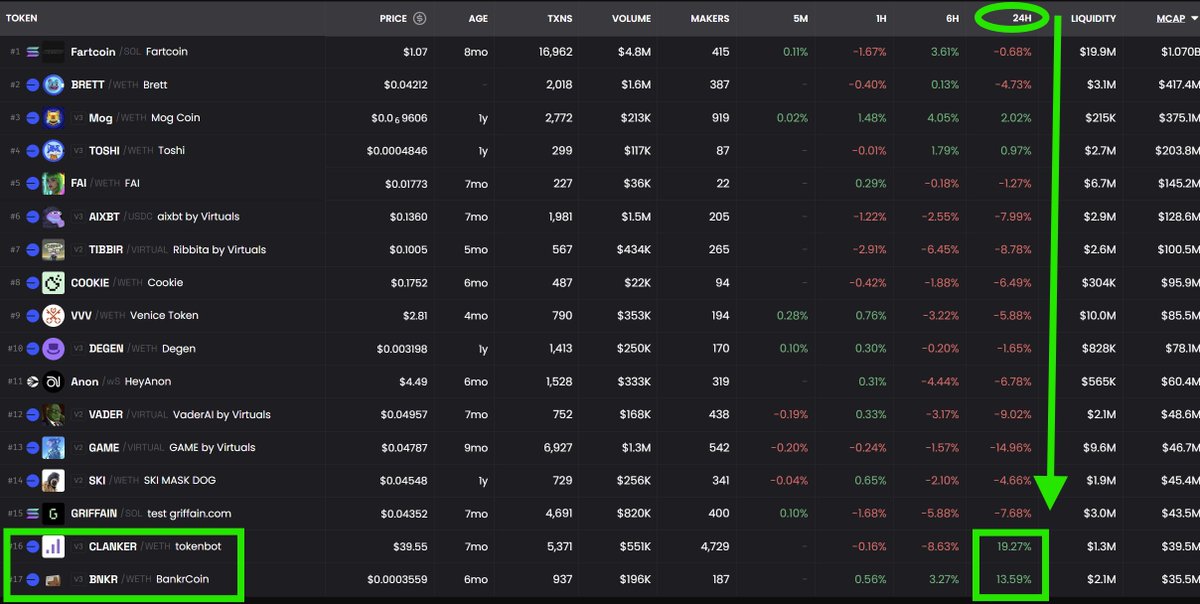Sort by the VOLUME column header

point(631,18)
